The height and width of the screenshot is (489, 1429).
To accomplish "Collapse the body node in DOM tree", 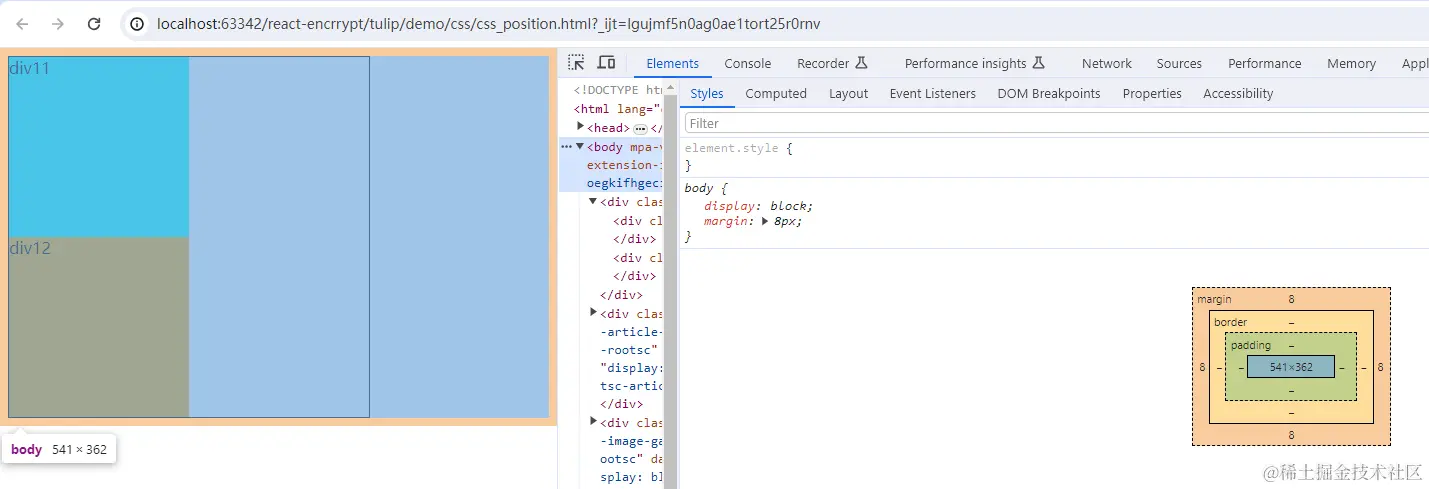I will tap(580, 146).
